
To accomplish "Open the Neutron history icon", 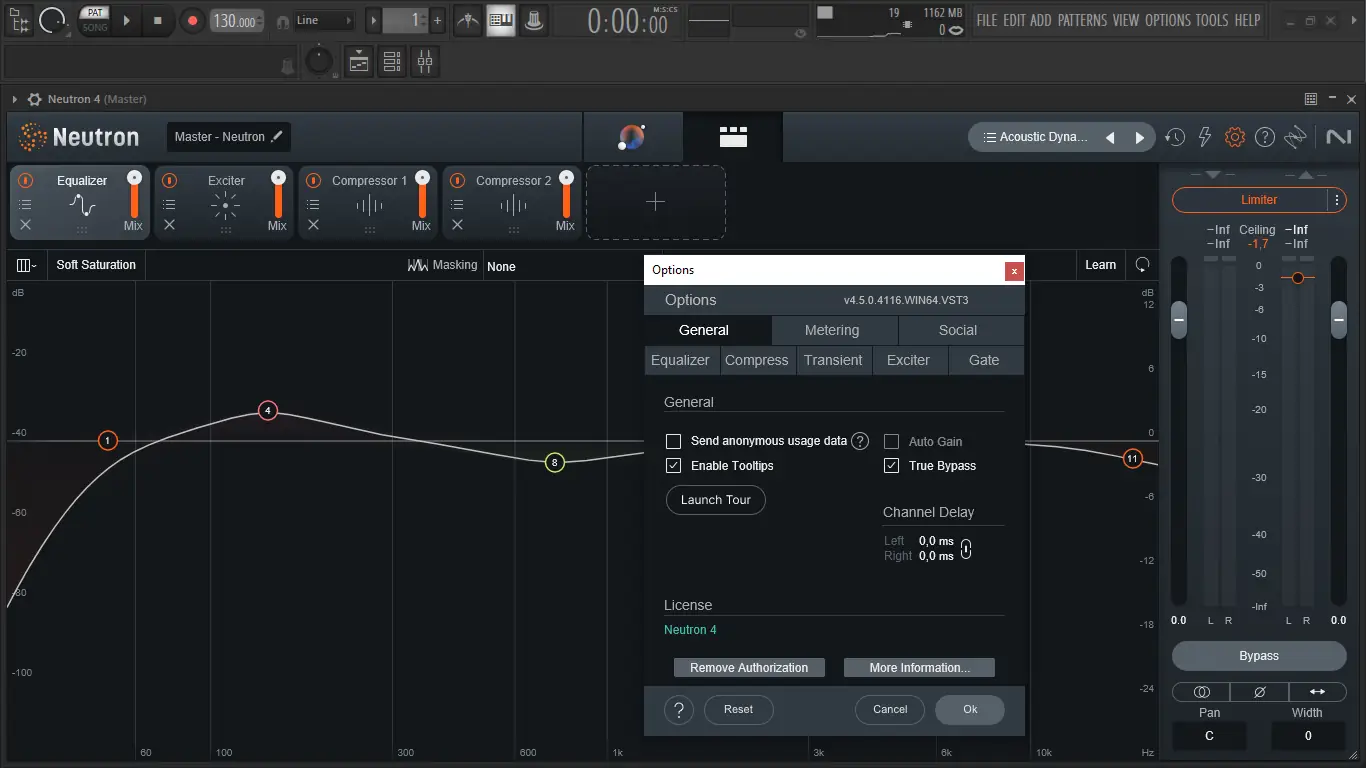I will point(1175,137).
